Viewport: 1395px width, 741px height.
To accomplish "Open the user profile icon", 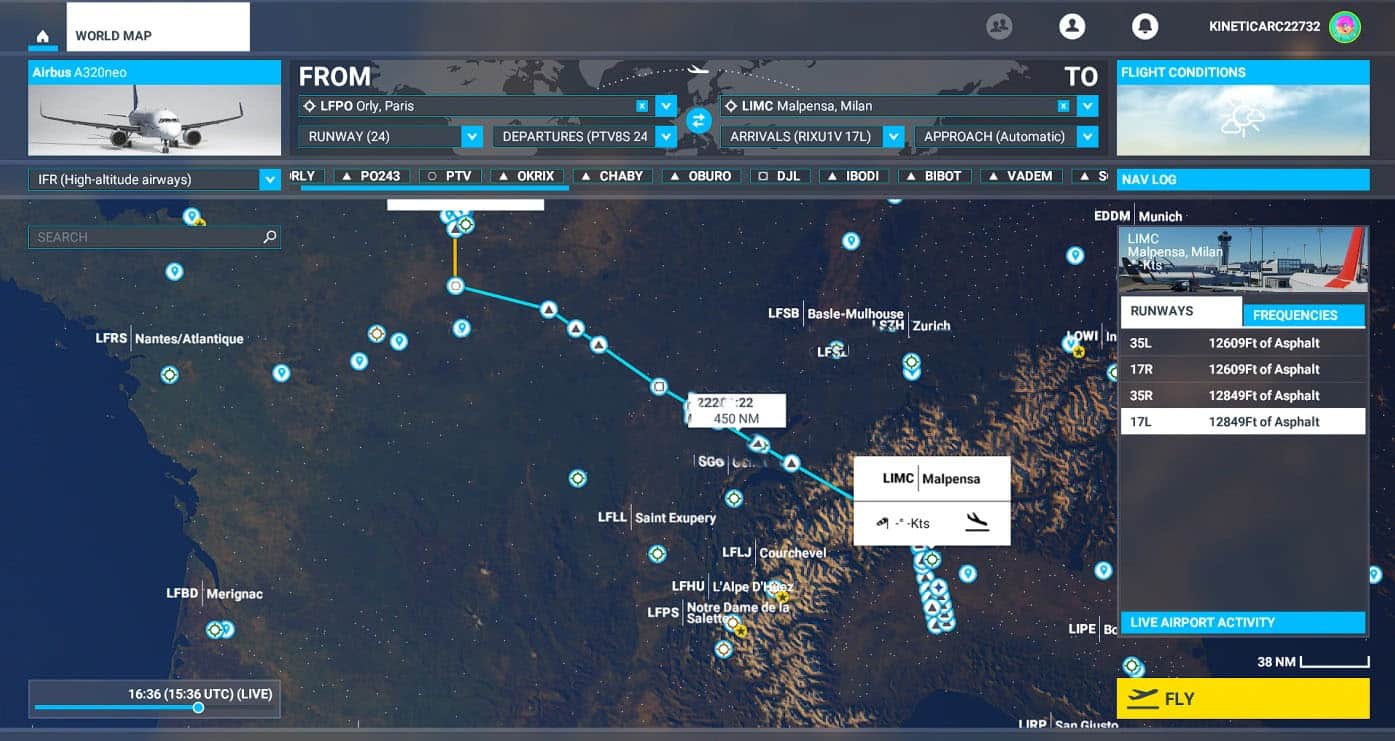I will [x=1072, y=27].
